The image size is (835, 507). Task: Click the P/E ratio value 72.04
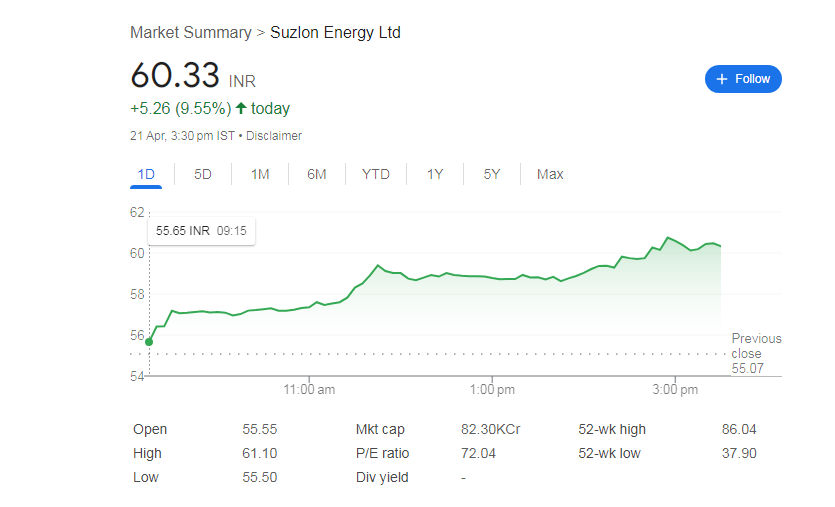tap(478, 453)
